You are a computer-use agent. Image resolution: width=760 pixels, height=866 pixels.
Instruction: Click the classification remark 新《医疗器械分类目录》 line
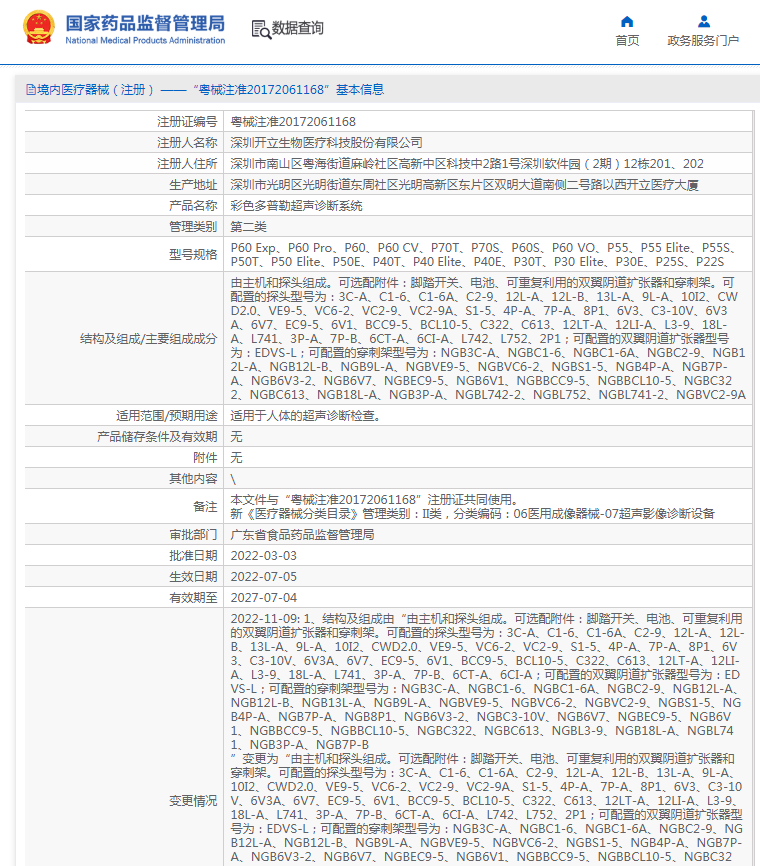(x=472, y=514)
